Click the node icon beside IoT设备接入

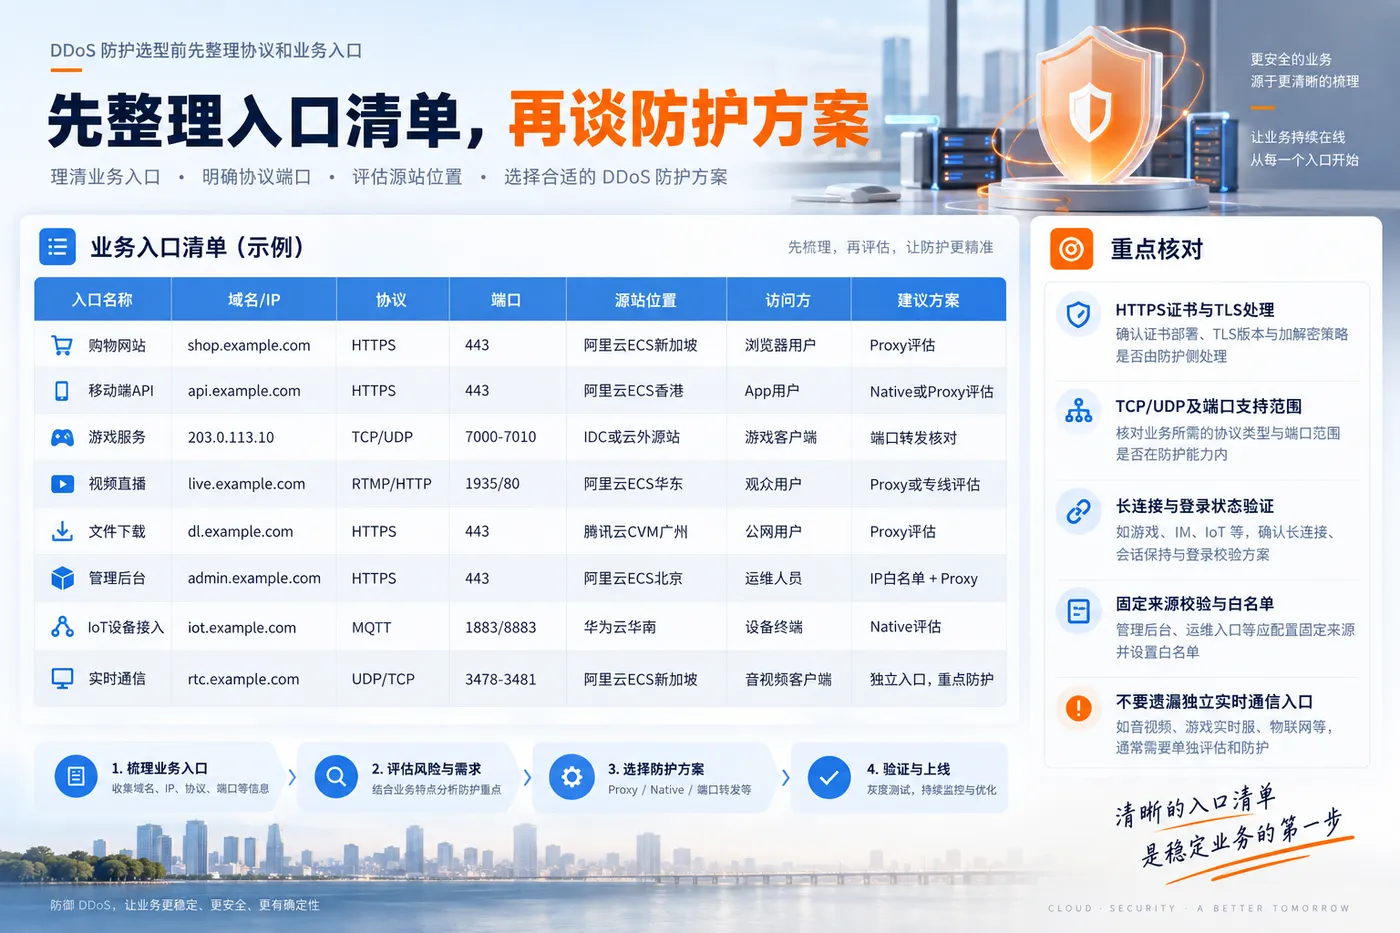62,627
